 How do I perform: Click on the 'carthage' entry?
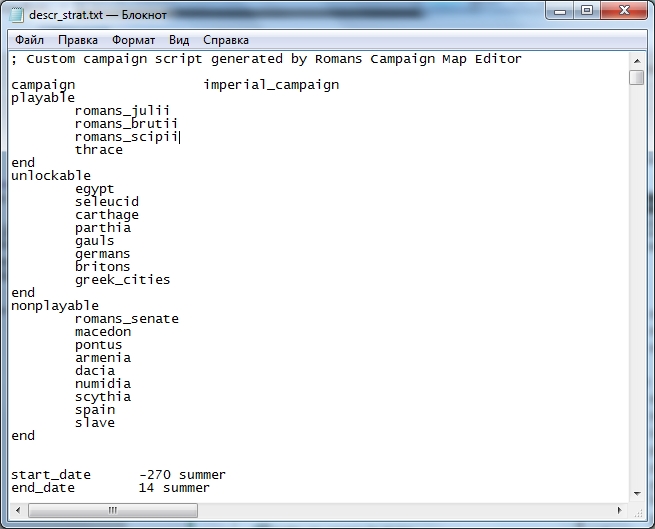pos(107,215)
